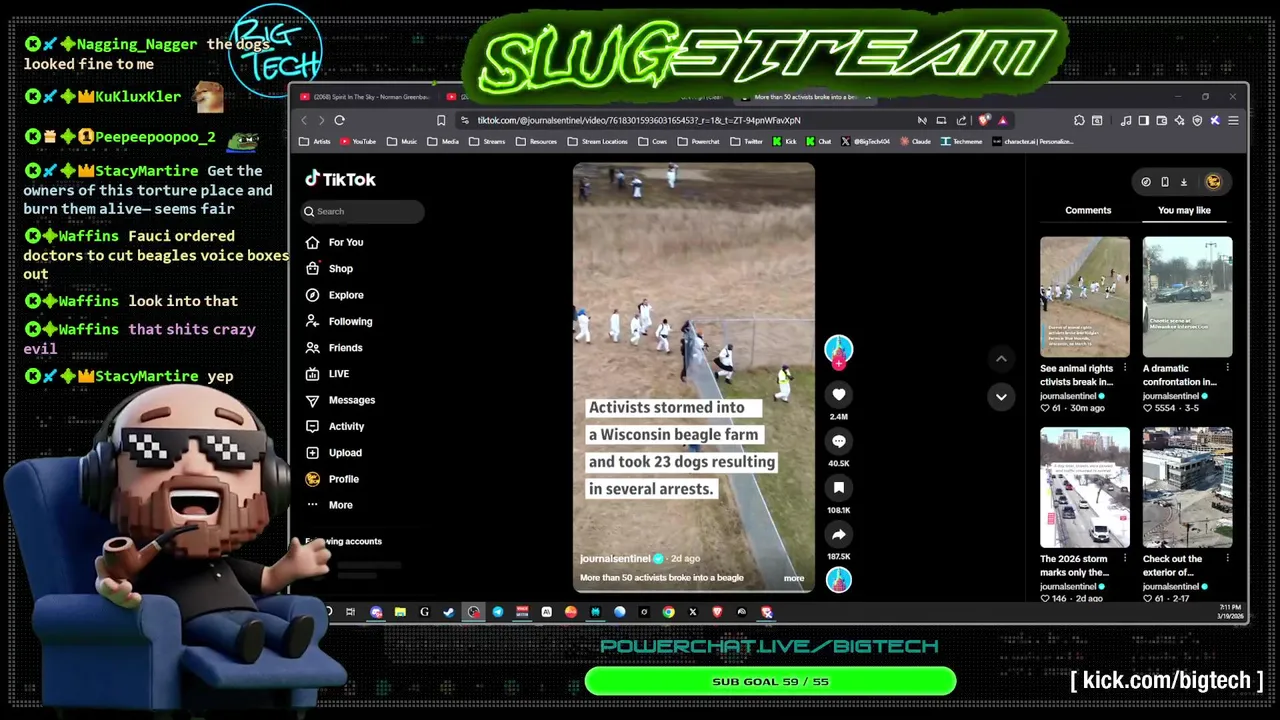Open the Following feed
This screenshot has width=1280, height=720.
(338, 321)
